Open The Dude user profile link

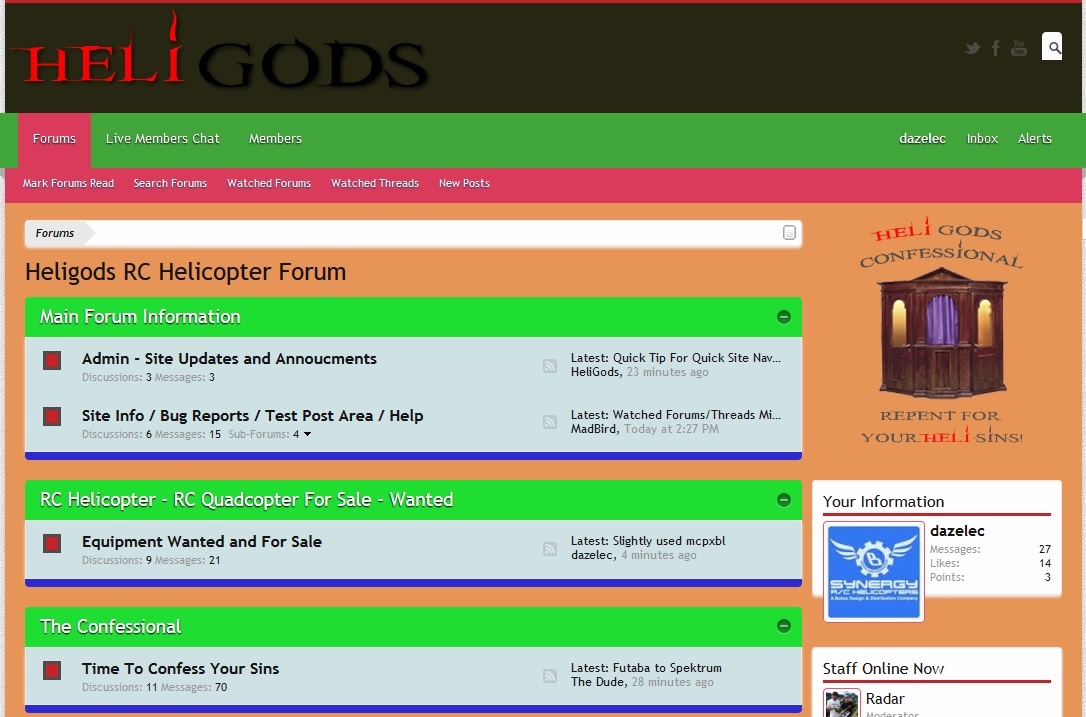[x=598, y=682]
